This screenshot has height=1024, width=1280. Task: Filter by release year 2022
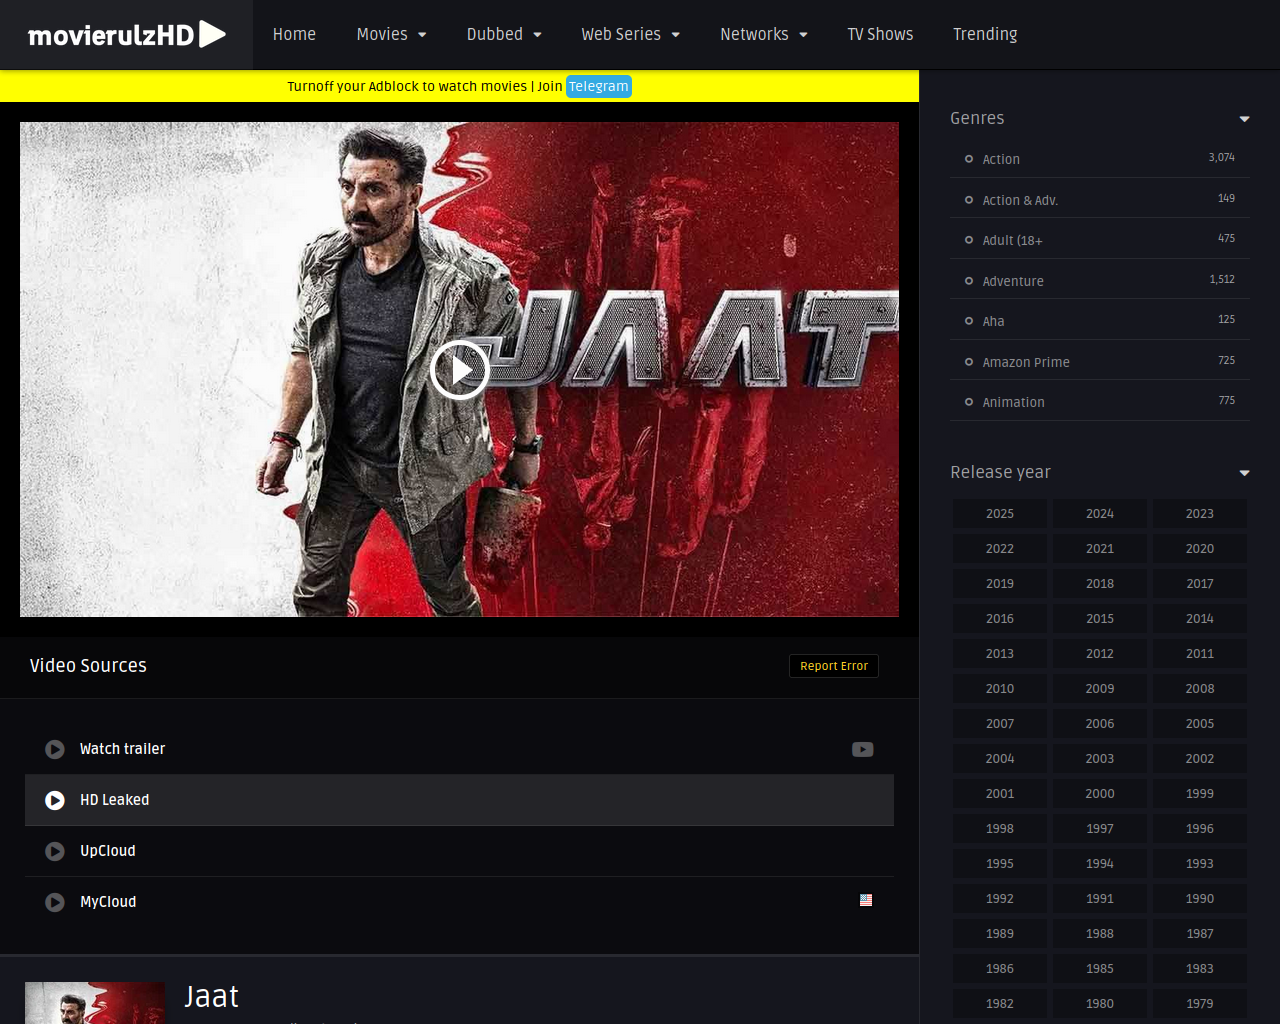pos(1000,549)
